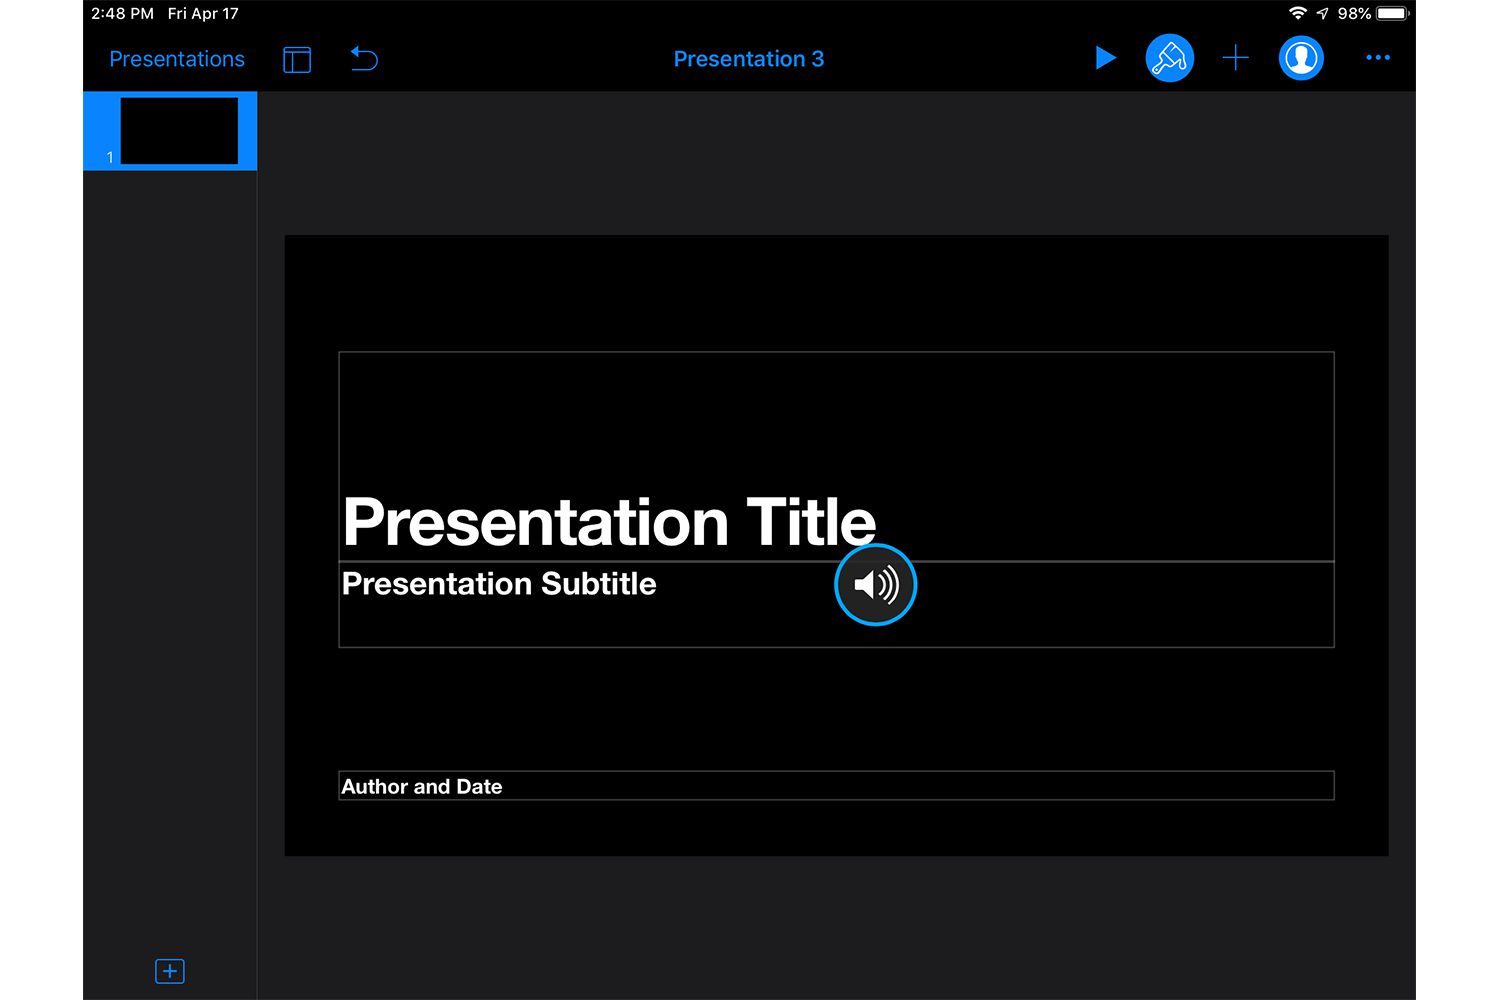The height and width of the screenshot is (1000, 1500).
Task: Open the plus insert menu
Action: (1235, 58)
